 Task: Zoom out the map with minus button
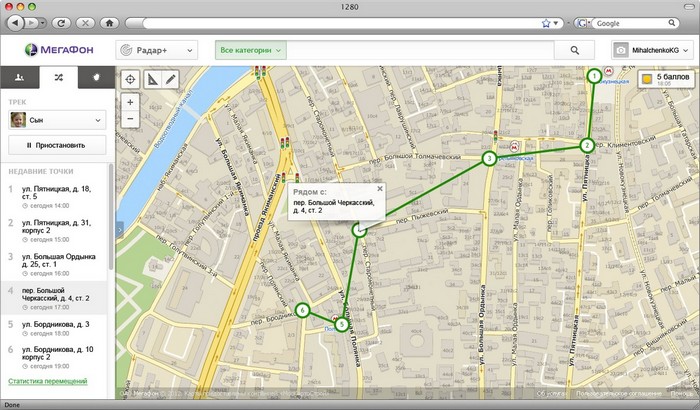[129, 119]
